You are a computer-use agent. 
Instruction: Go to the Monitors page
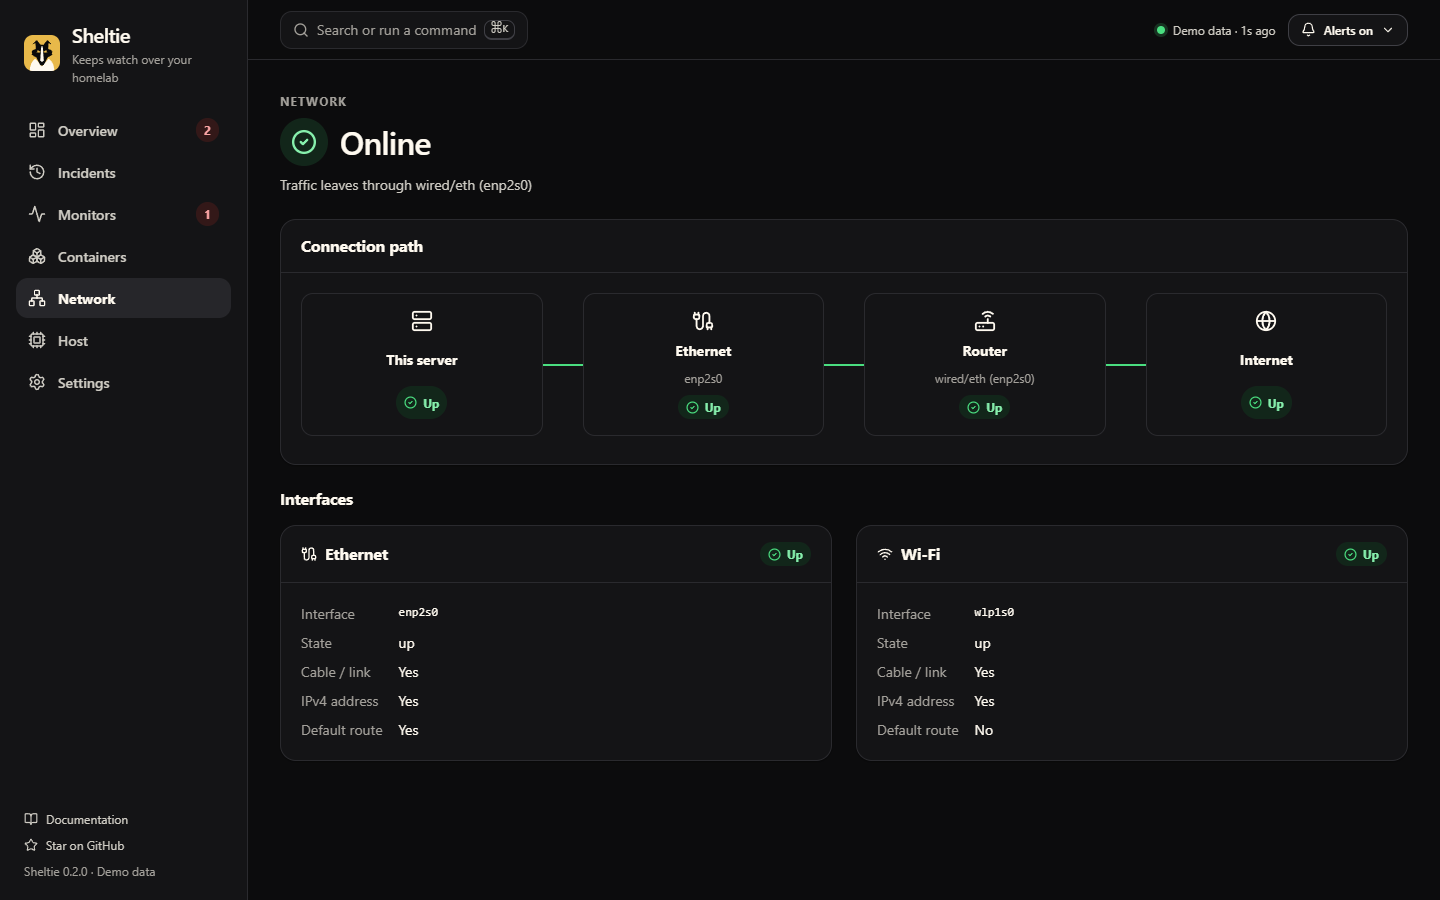pos(123,214)
